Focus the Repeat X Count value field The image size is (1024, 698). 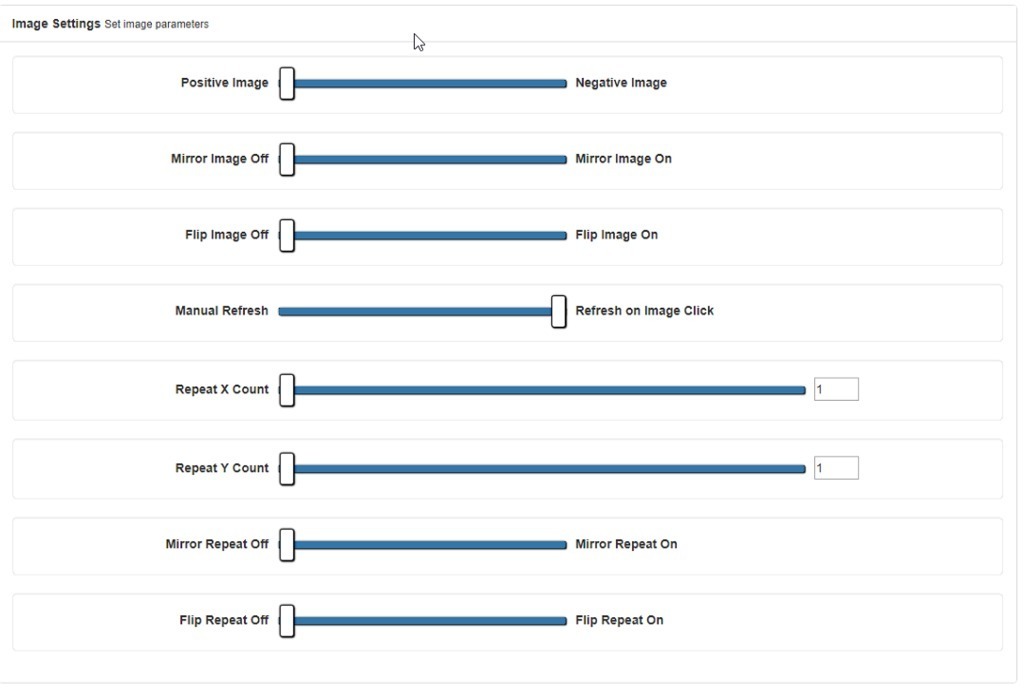point(836,389)
